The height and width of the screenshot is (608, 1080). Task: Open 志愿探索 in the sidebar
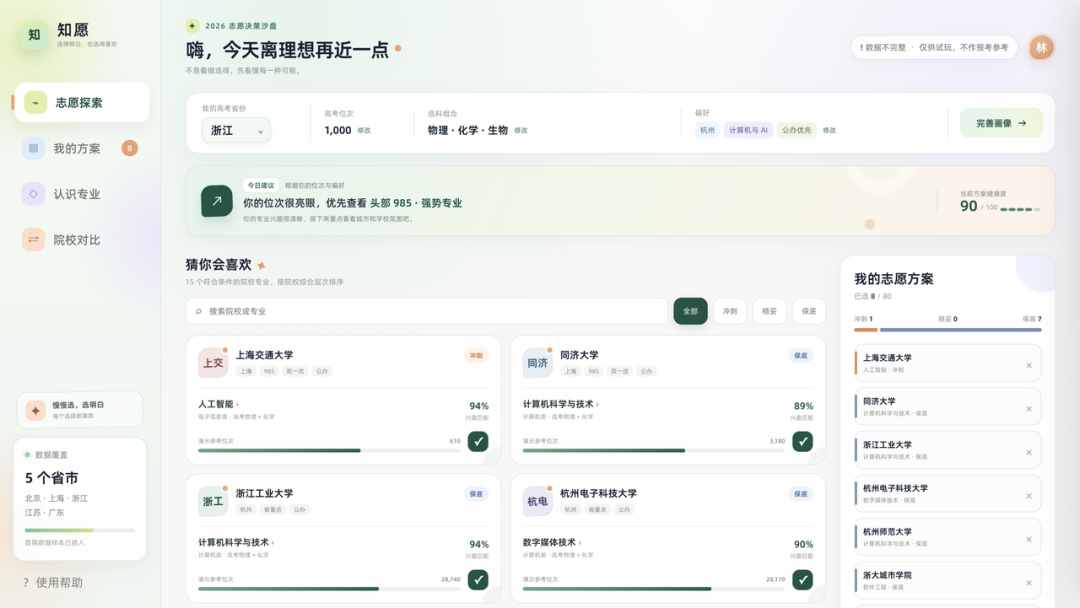tap(82, 103)
